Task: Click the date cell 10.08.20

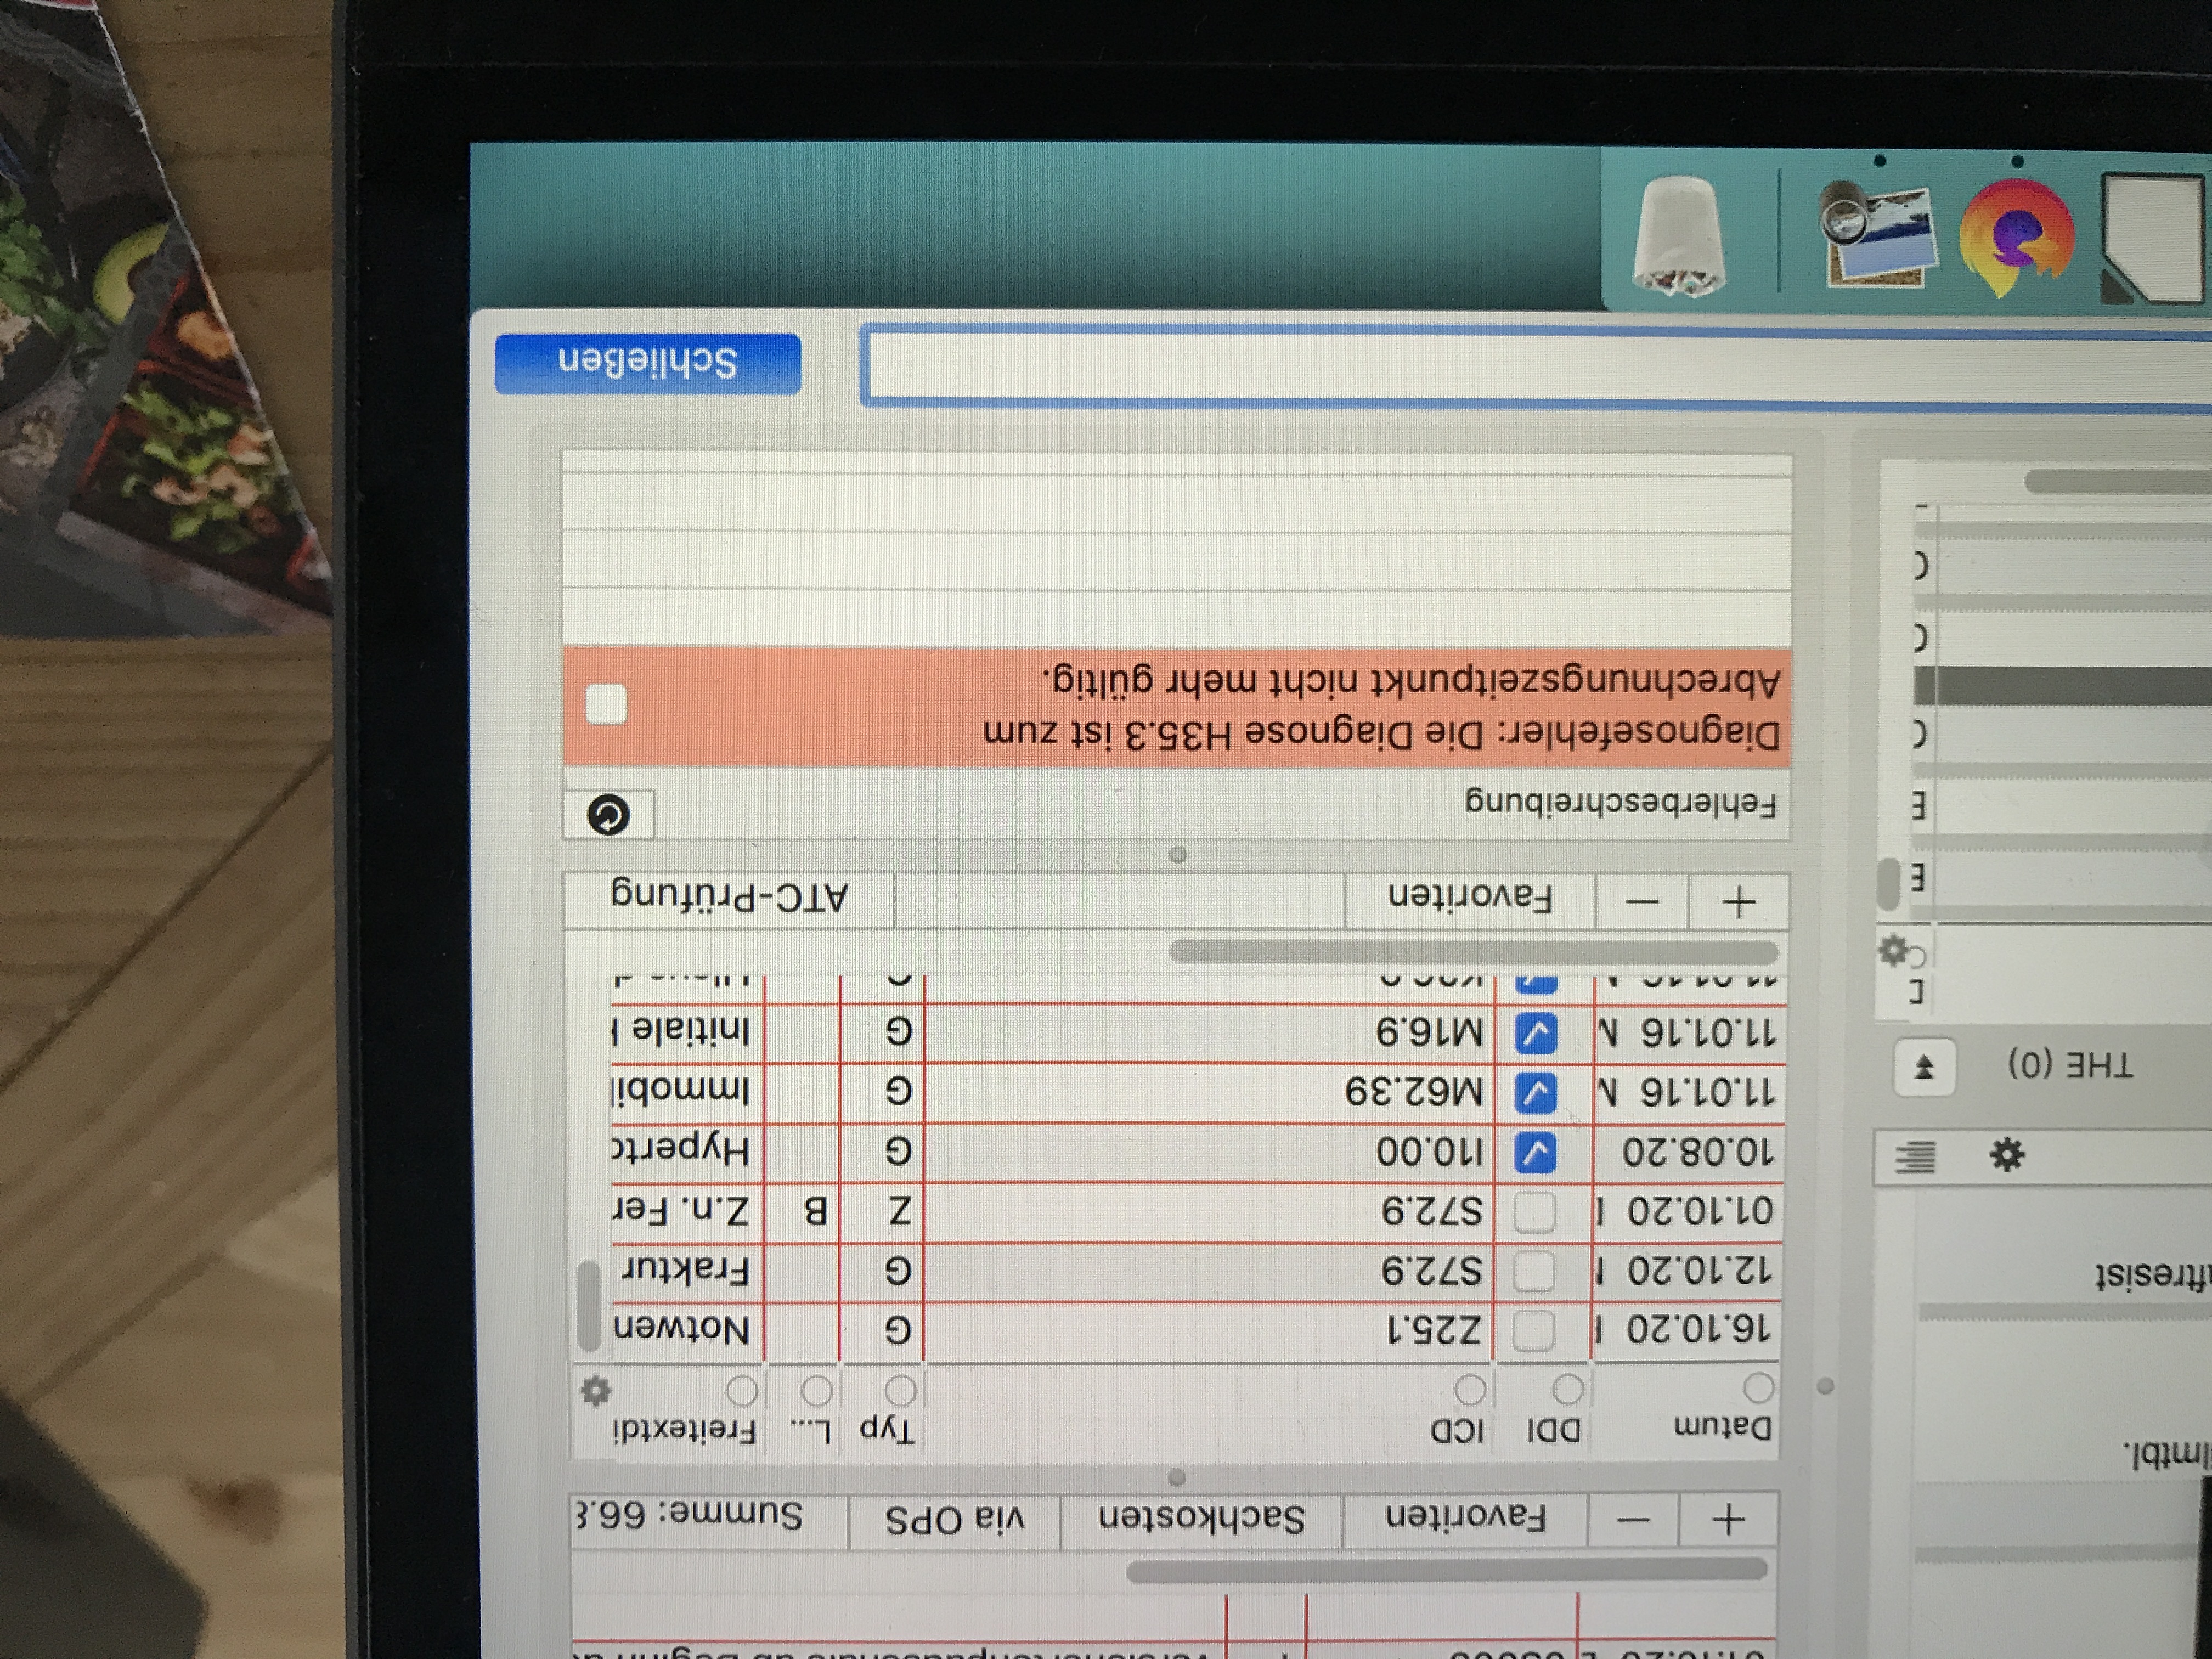Action: [1698, 1152]
